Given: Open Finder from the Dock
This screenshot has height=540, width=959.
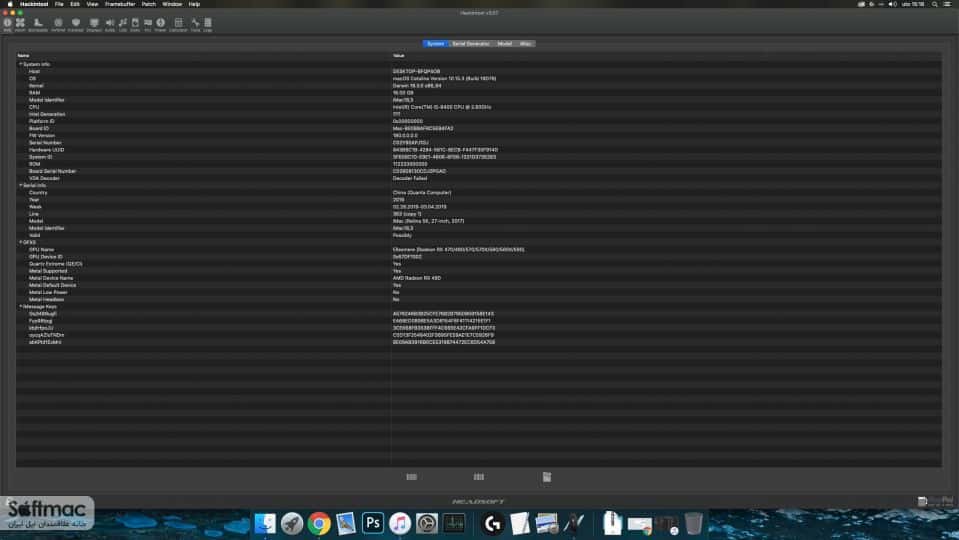Looking at the screenshot, I should pos(265,523).
